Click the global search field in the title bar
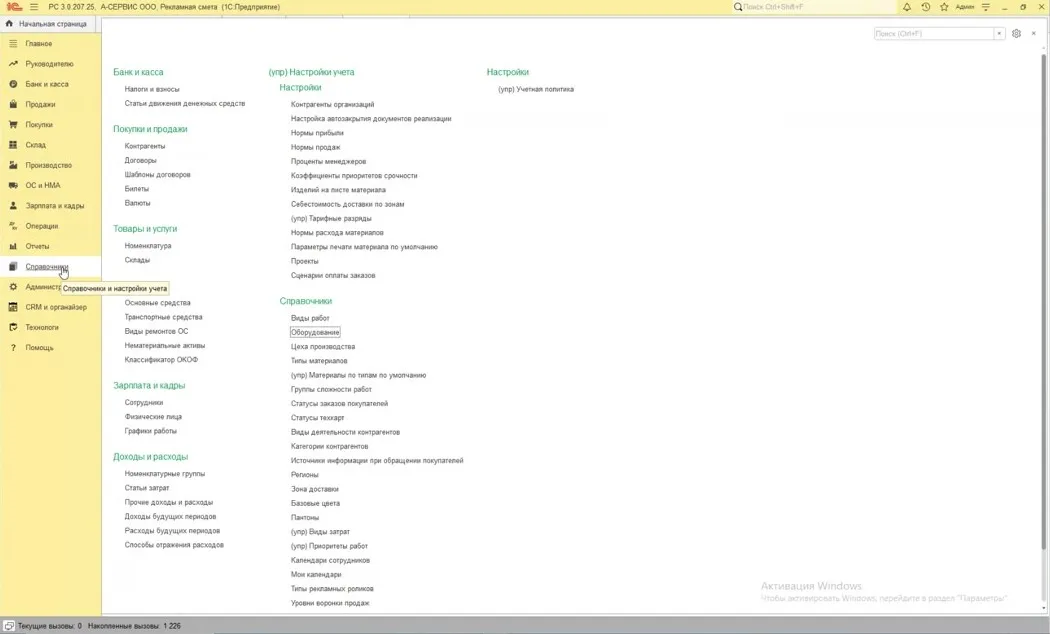 click(x=814, y=7)
